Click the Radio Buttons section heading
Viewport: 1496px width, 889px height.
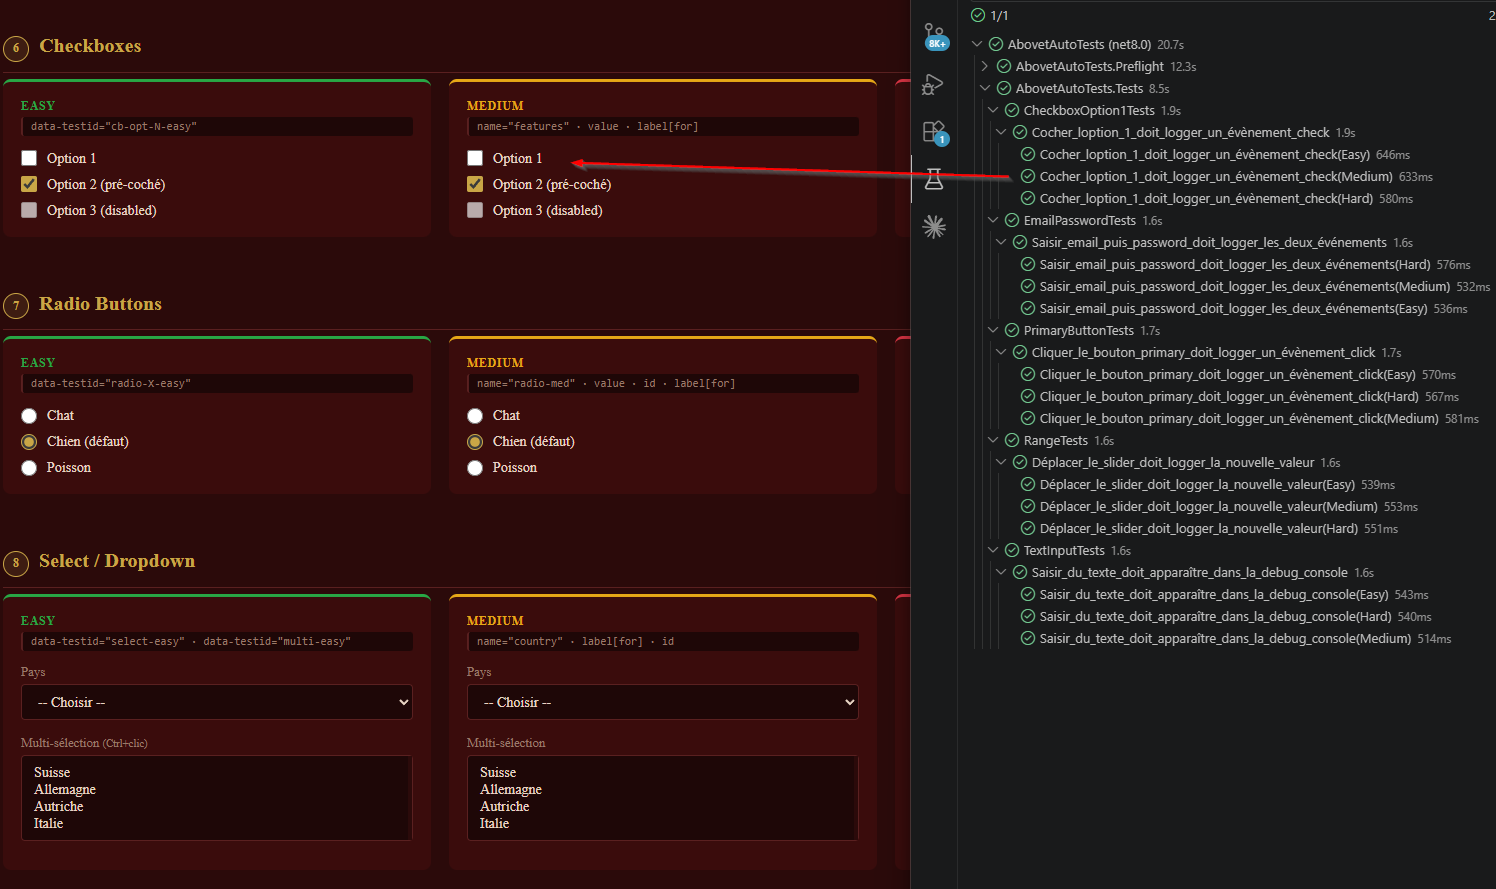coord(100,304)
